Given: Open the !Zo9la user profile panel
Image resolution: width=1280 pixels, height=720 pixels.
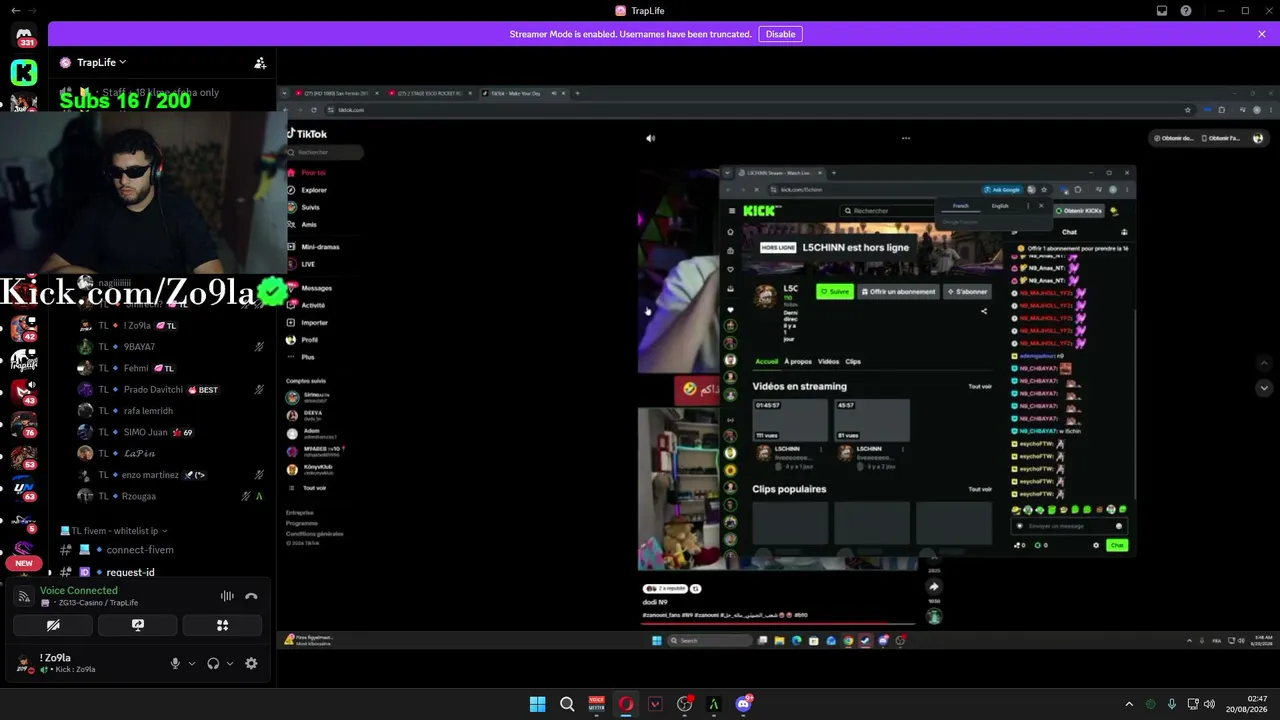Looking at the screenshot, I should pyautogui.click(x=68, y=663).
